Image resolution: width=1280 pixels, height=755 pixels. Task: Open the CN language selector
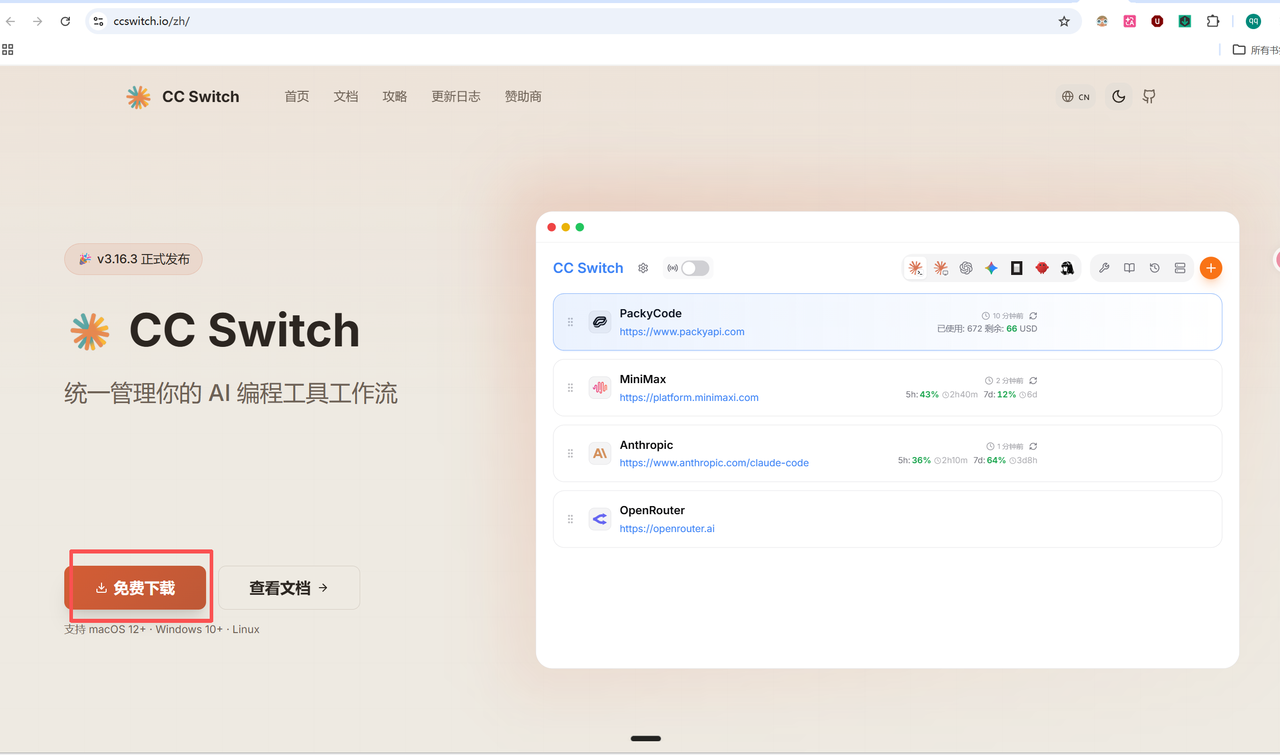pos(1076,97)
